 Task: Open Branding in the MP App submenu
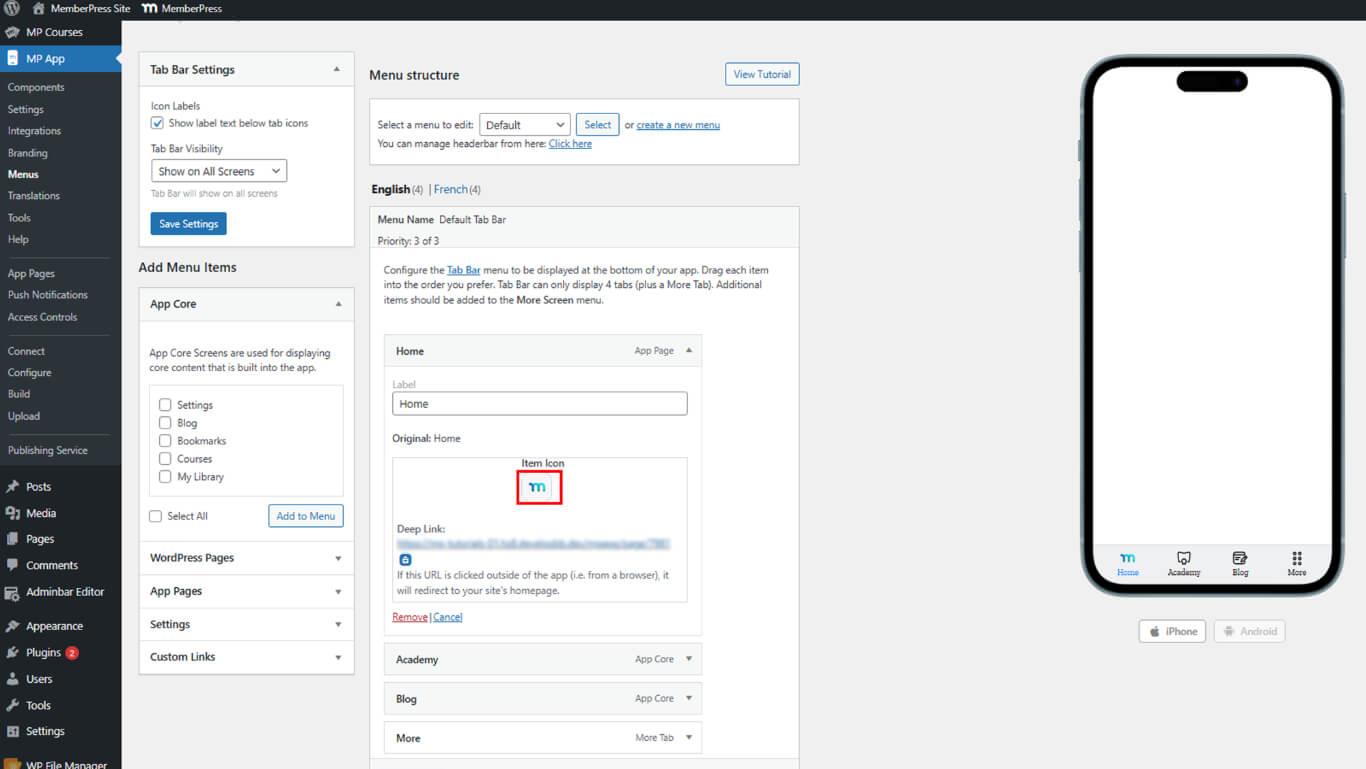point(28,153)
